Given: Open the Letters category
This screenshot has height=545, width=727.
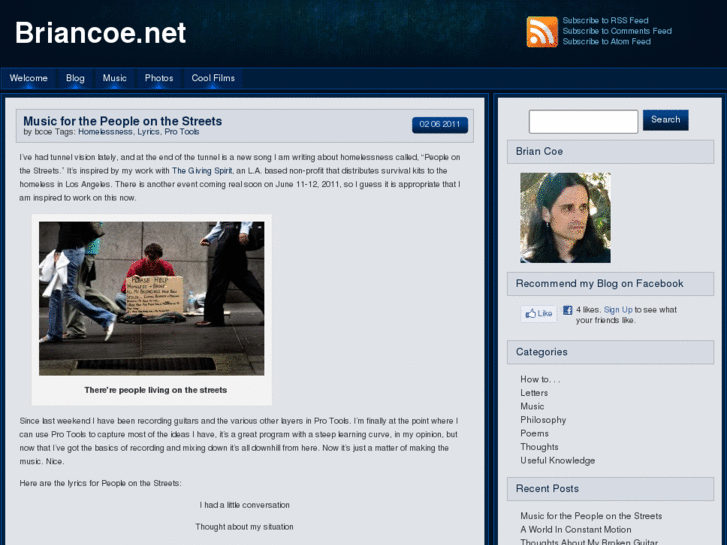Looking at the screenshot, I should pos(534,393).
